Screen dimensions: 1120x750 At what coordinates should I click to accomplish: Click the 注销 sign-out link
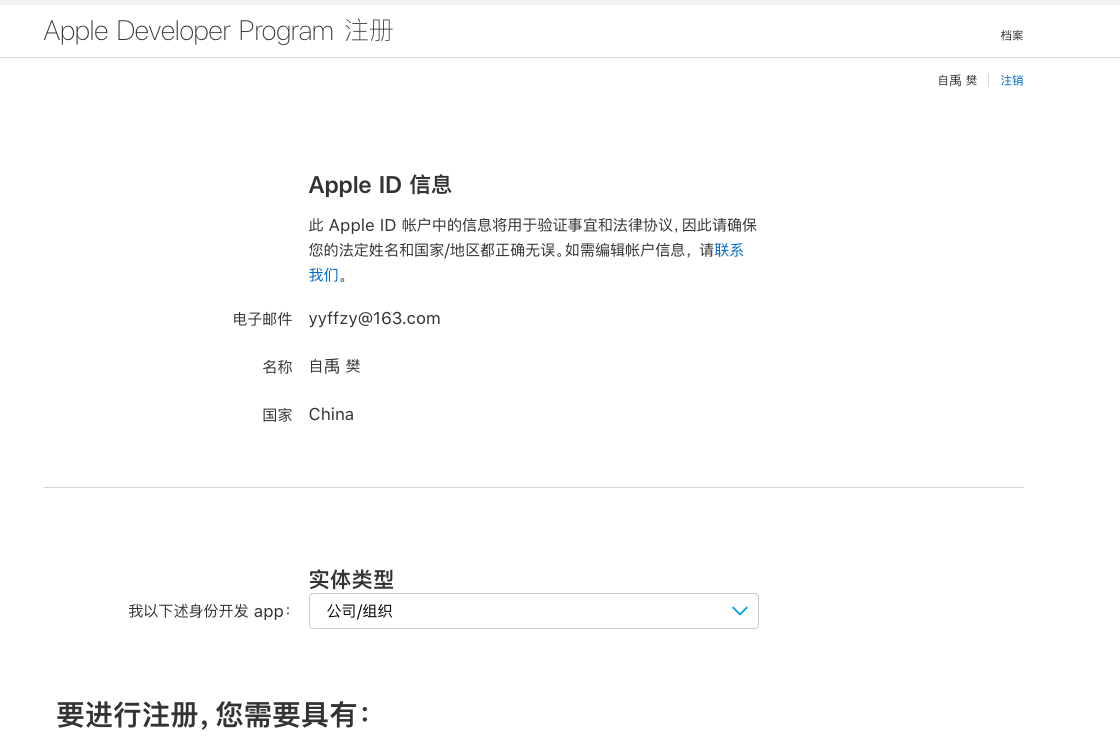point(1011,81)
